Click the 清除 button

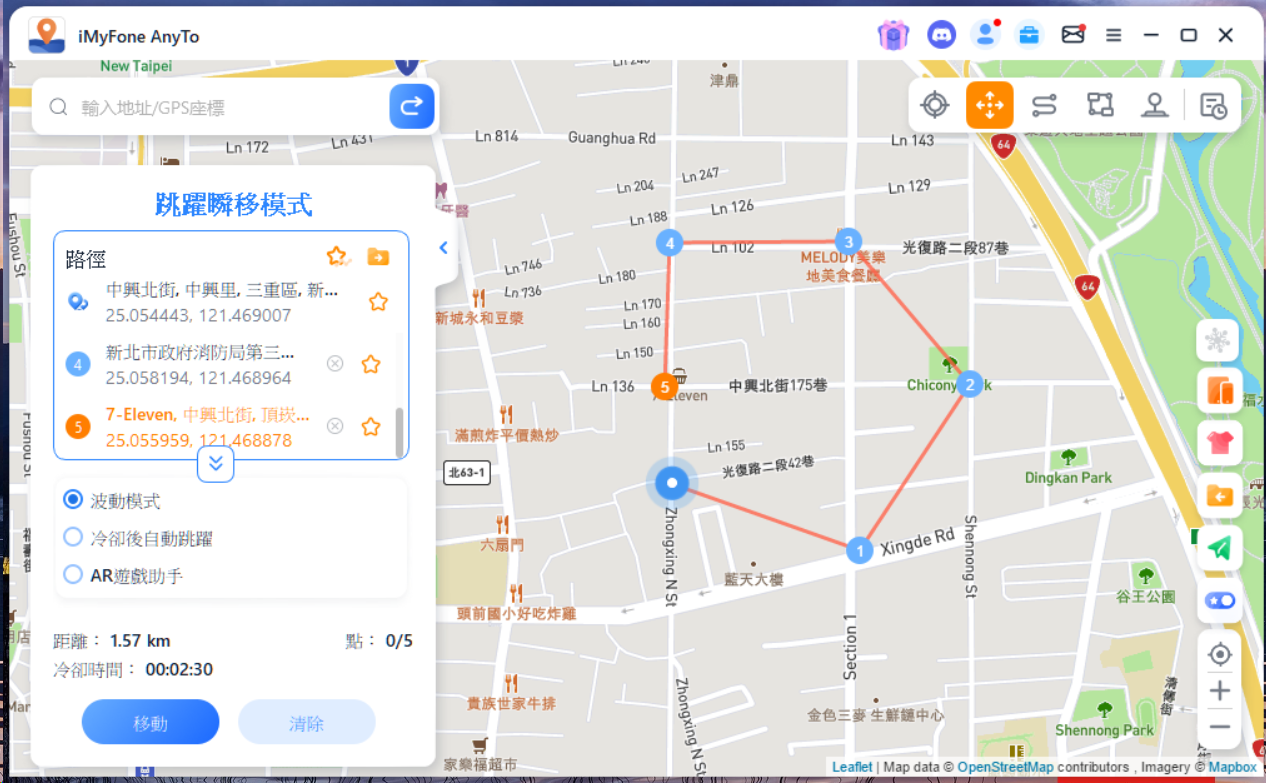306,722
